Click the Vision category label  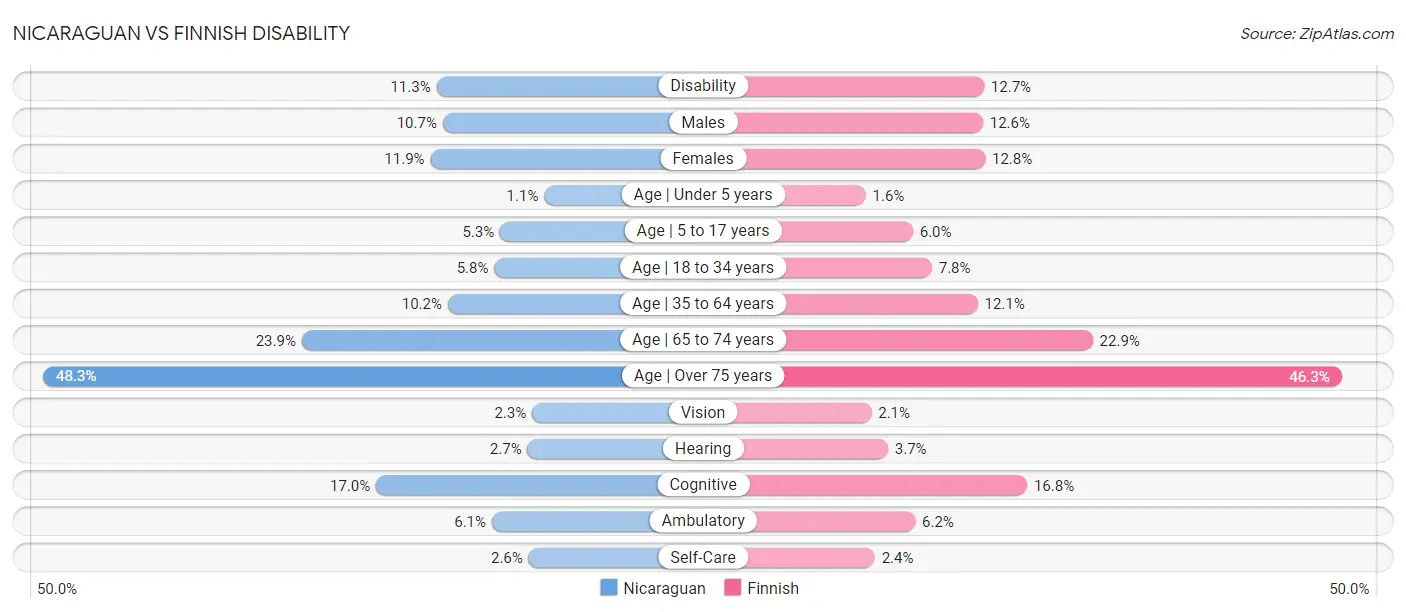coord(703,412)
